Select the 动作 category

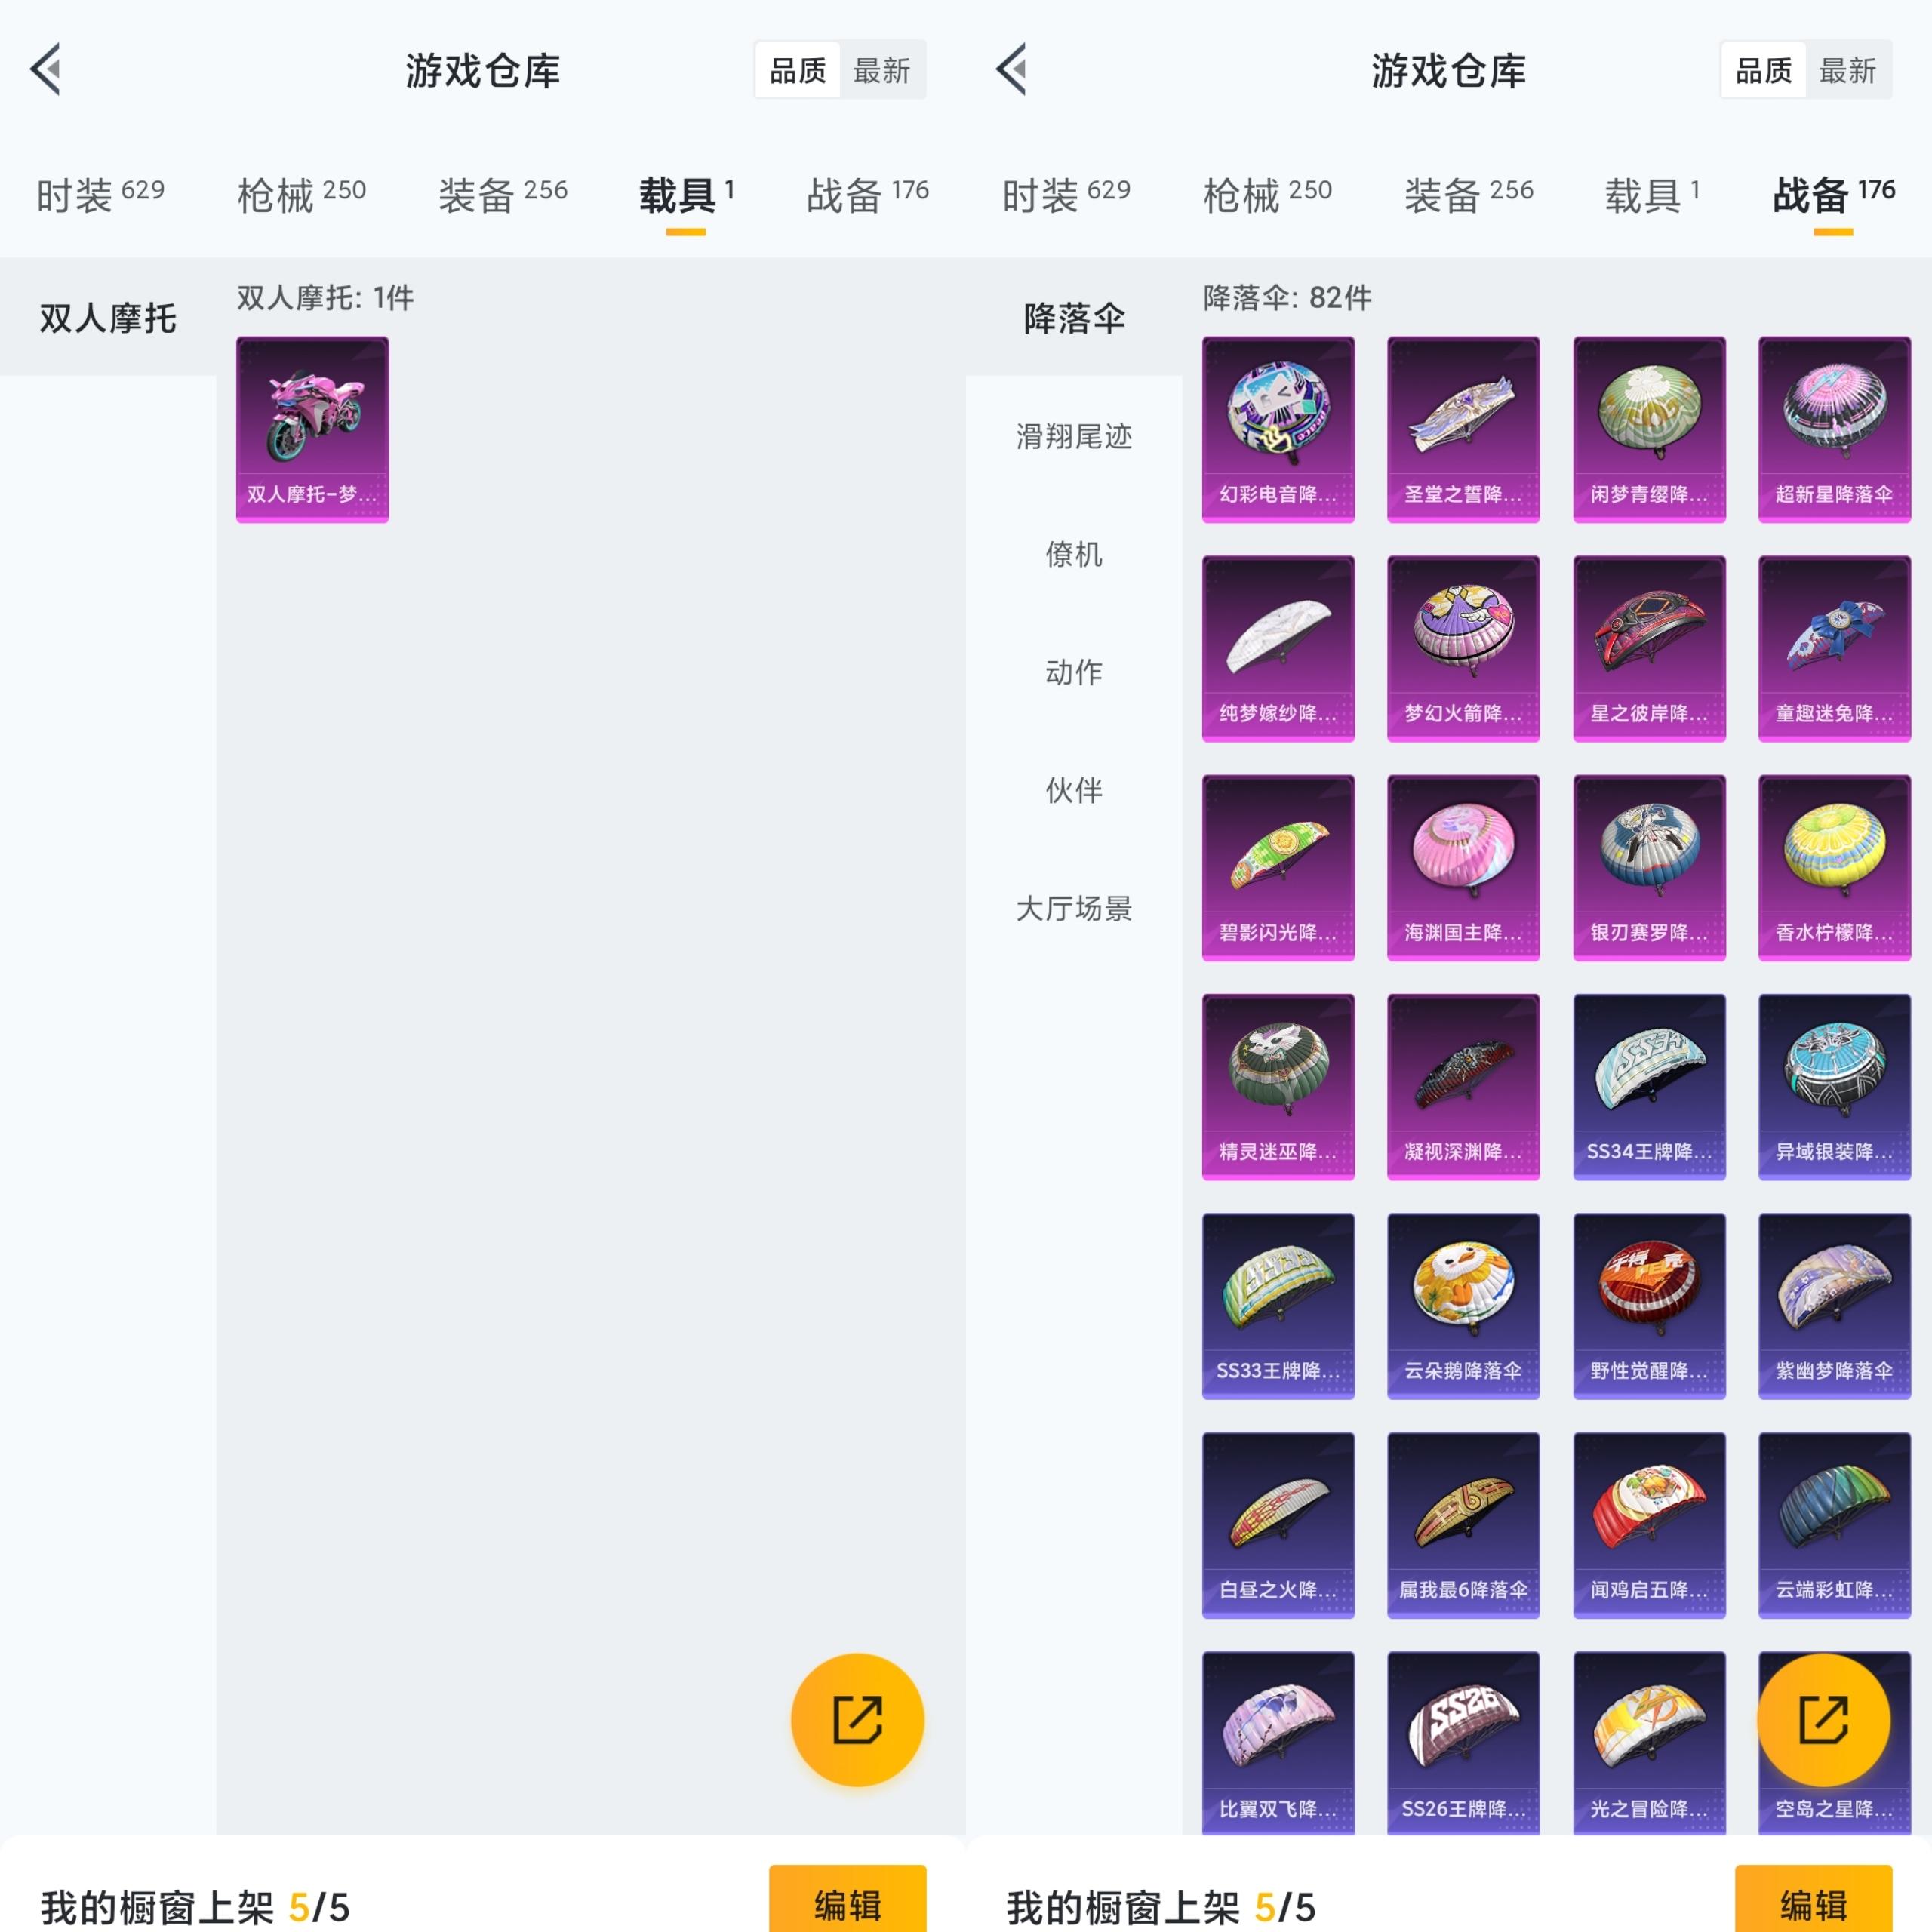[1074, 673]
